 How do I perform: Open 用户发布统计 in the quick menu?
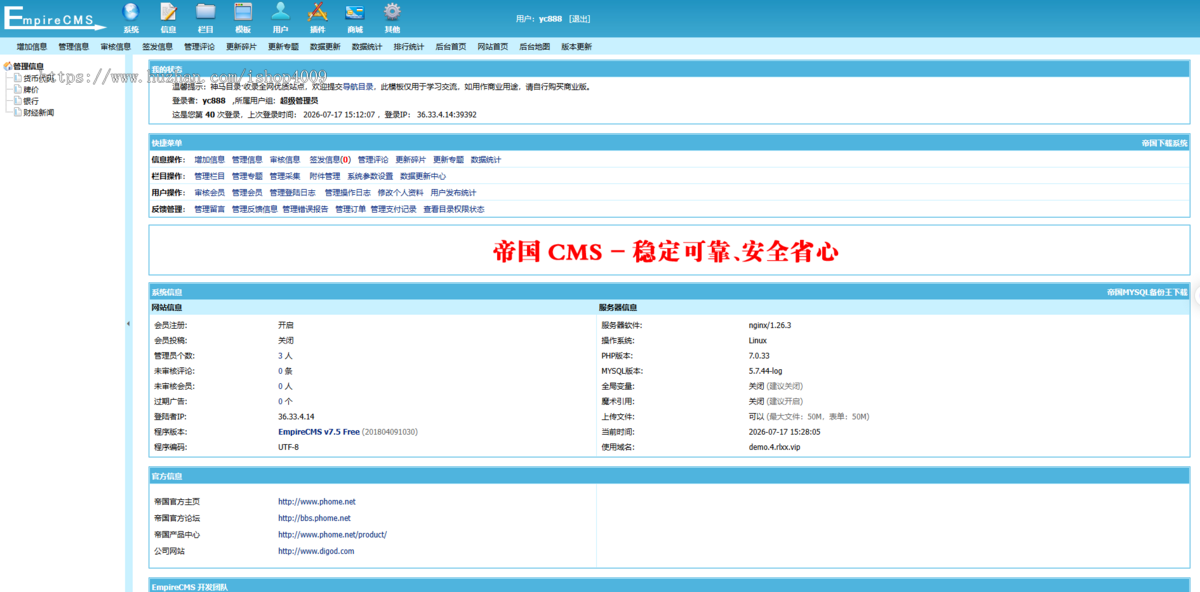tap(454, 192)
